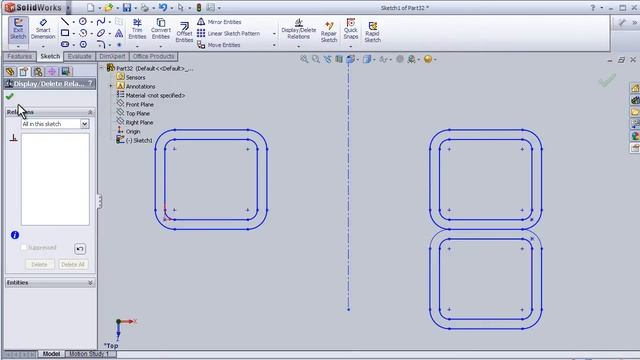Click the Rapid Sketch tool
Screen dimensions: 640x360
tap(372, 32)
